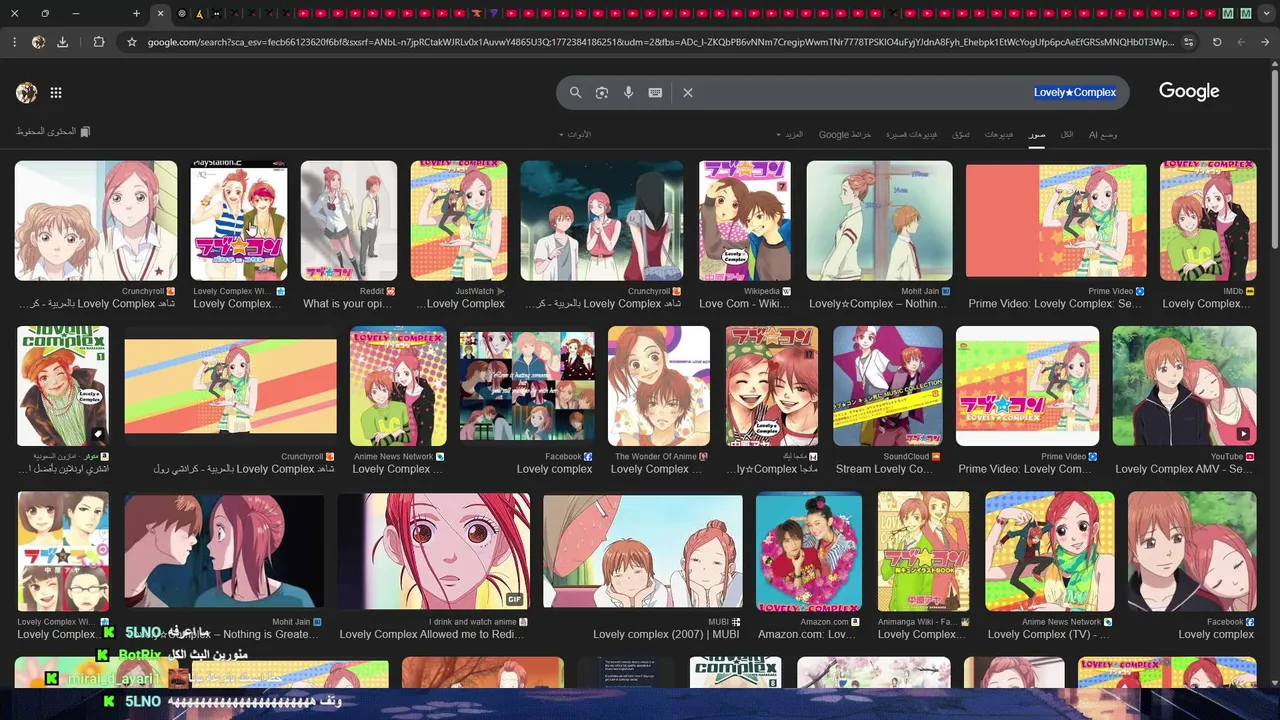Open Anime News Network Lovely Complex (TV) thumbnail
The width and height of the screenshot is (1280, 720).
pos(1049,551)
